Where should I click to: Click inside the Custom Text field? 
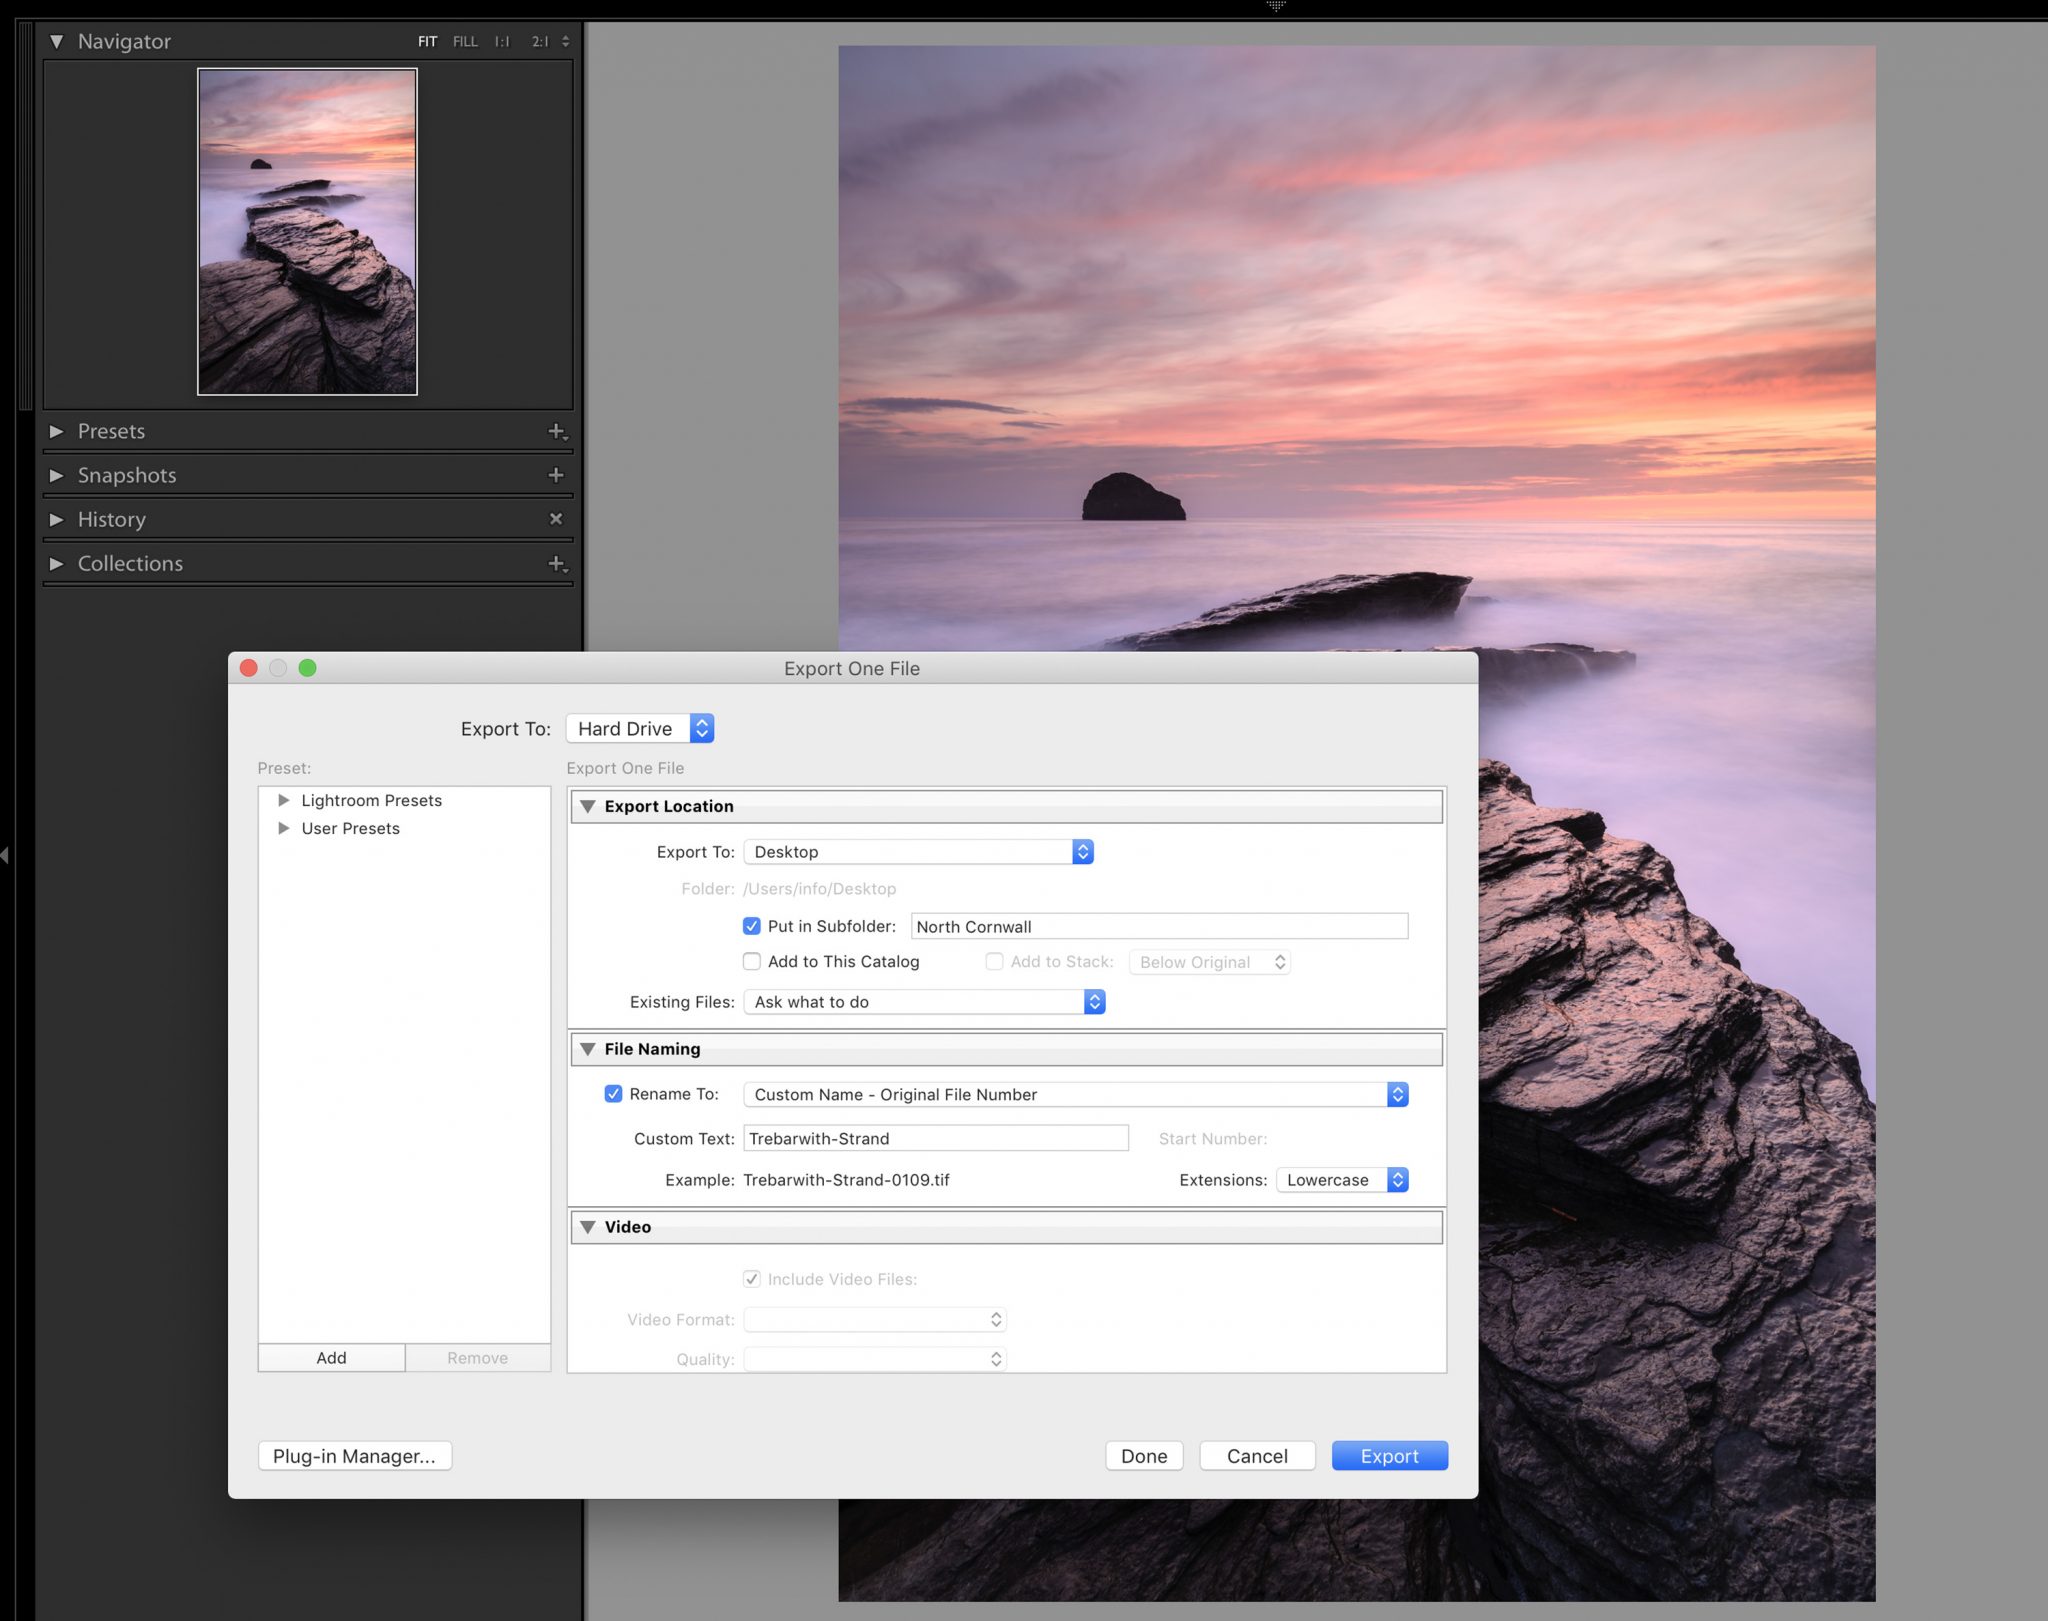(x=935, y=1138)
